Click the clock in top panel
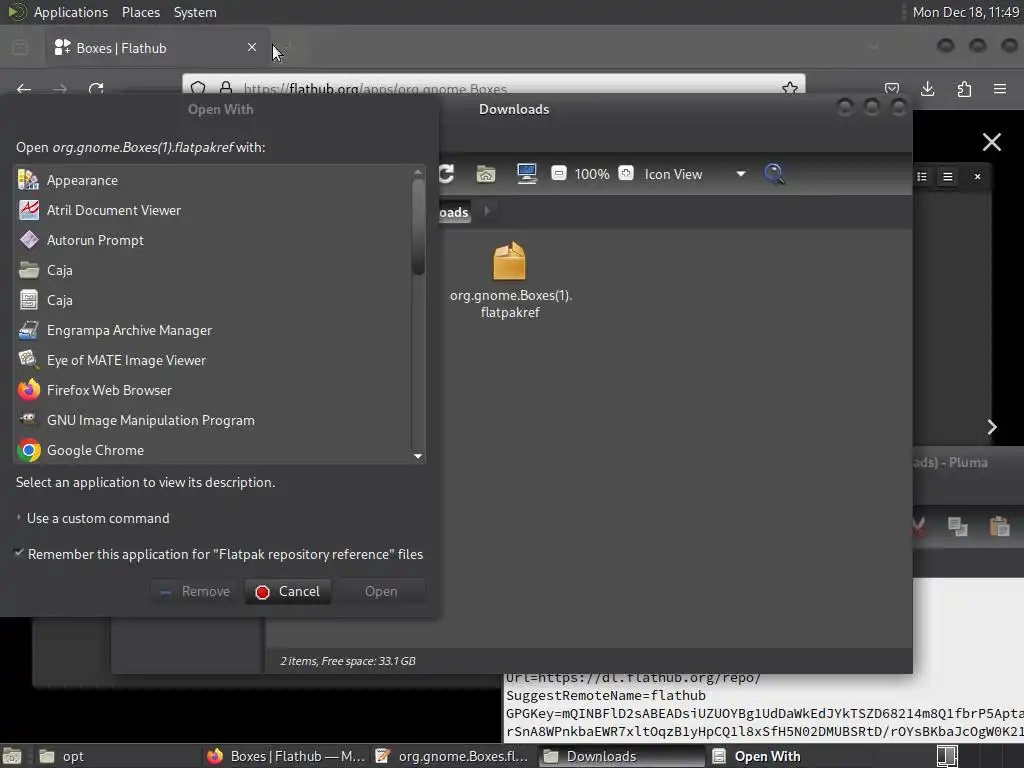The image size is (1024, 768). pos(965,12)
